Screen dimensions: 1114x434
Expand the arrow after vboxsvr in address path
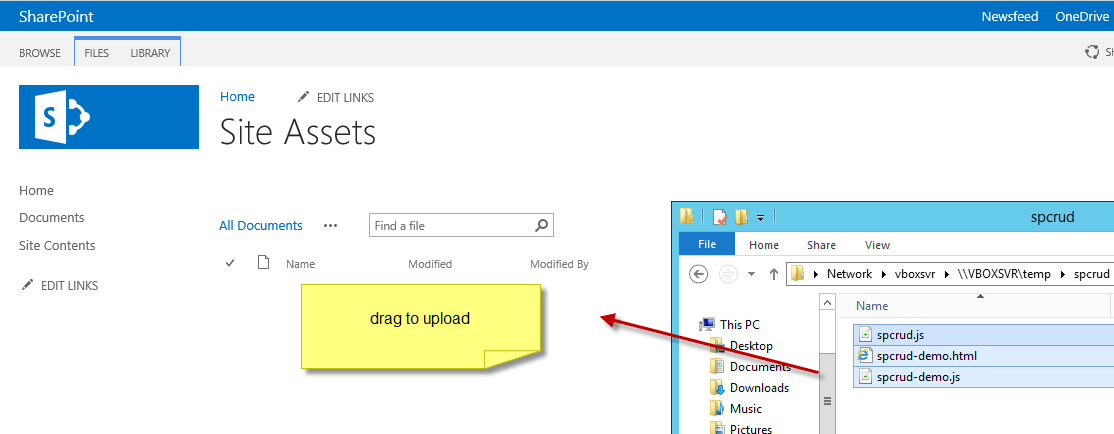tap(945, 275)
